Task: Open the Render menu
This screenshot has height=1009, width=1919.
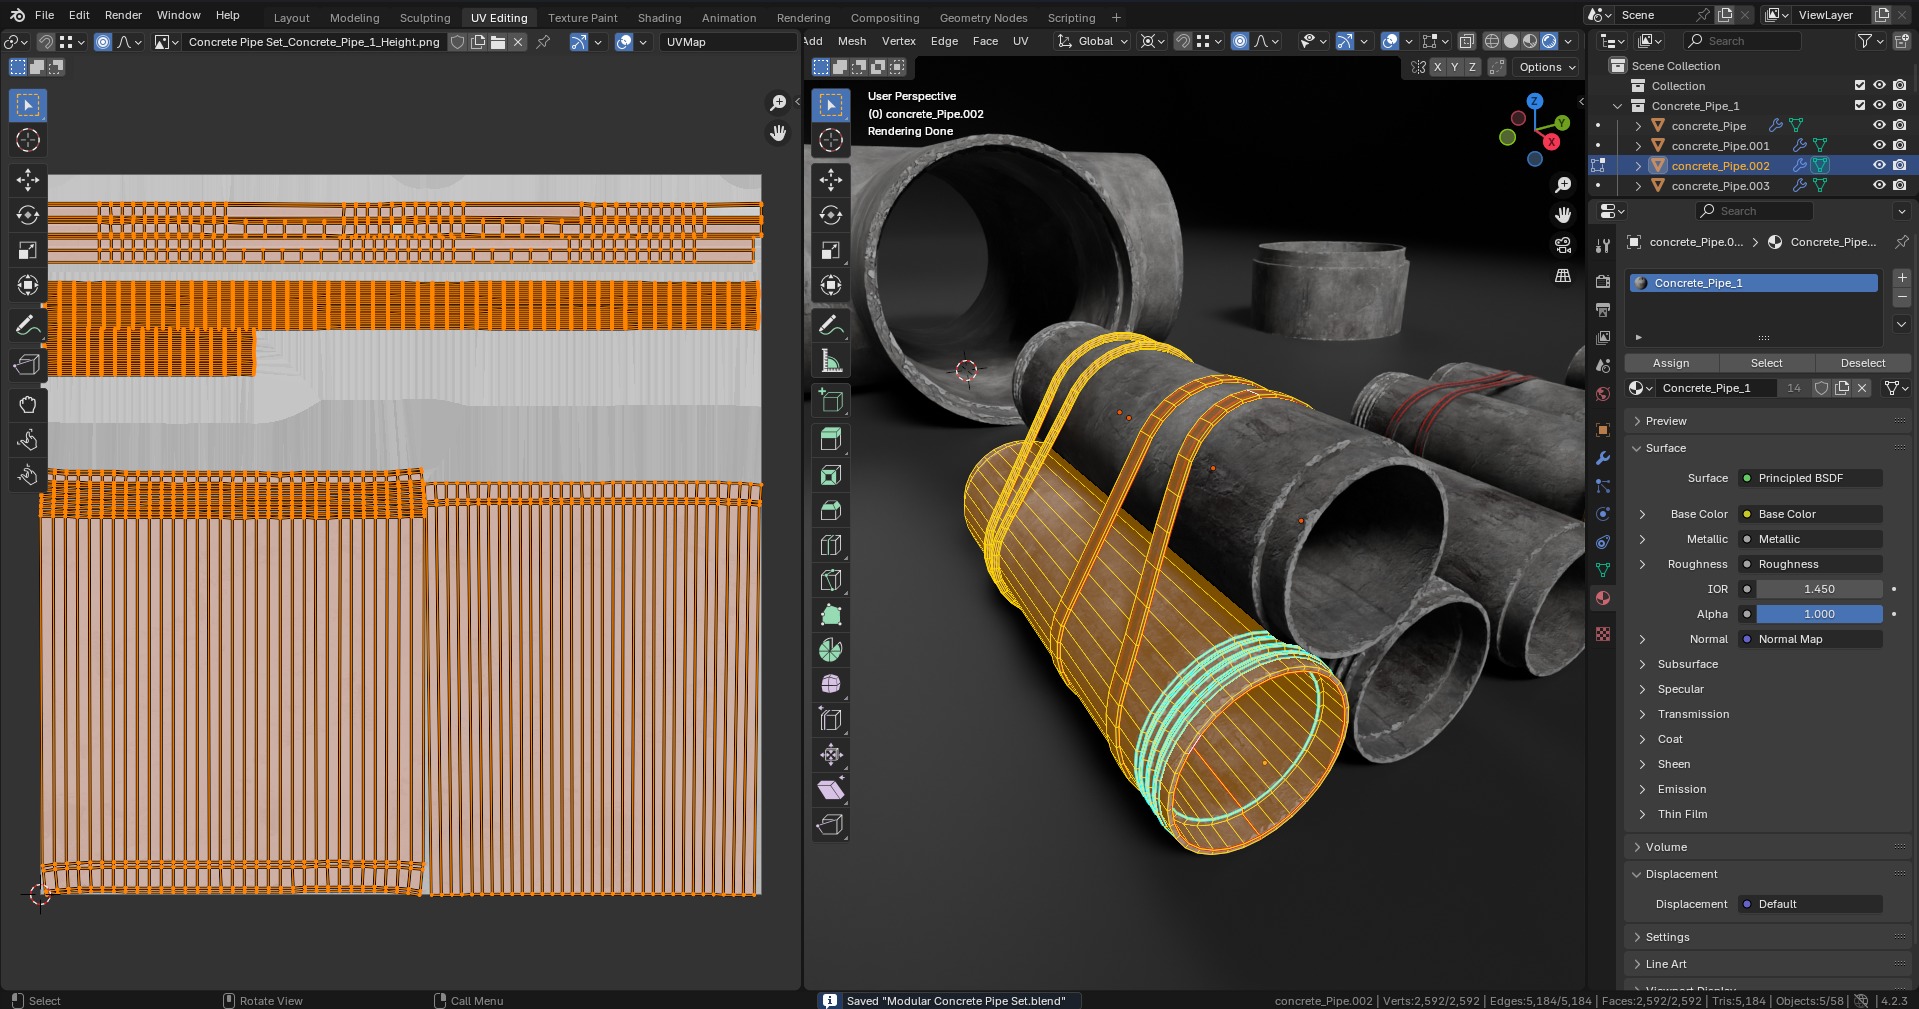Action: [123, 15]
